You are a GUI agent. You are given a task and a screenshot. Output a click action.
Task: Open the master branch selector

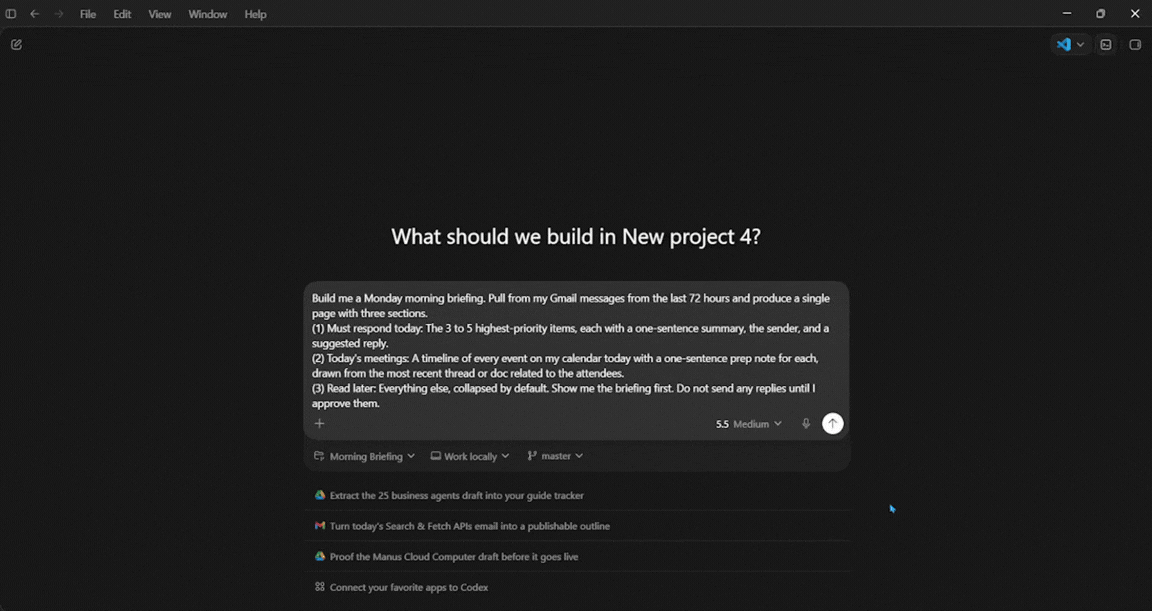tap(555, 456)
